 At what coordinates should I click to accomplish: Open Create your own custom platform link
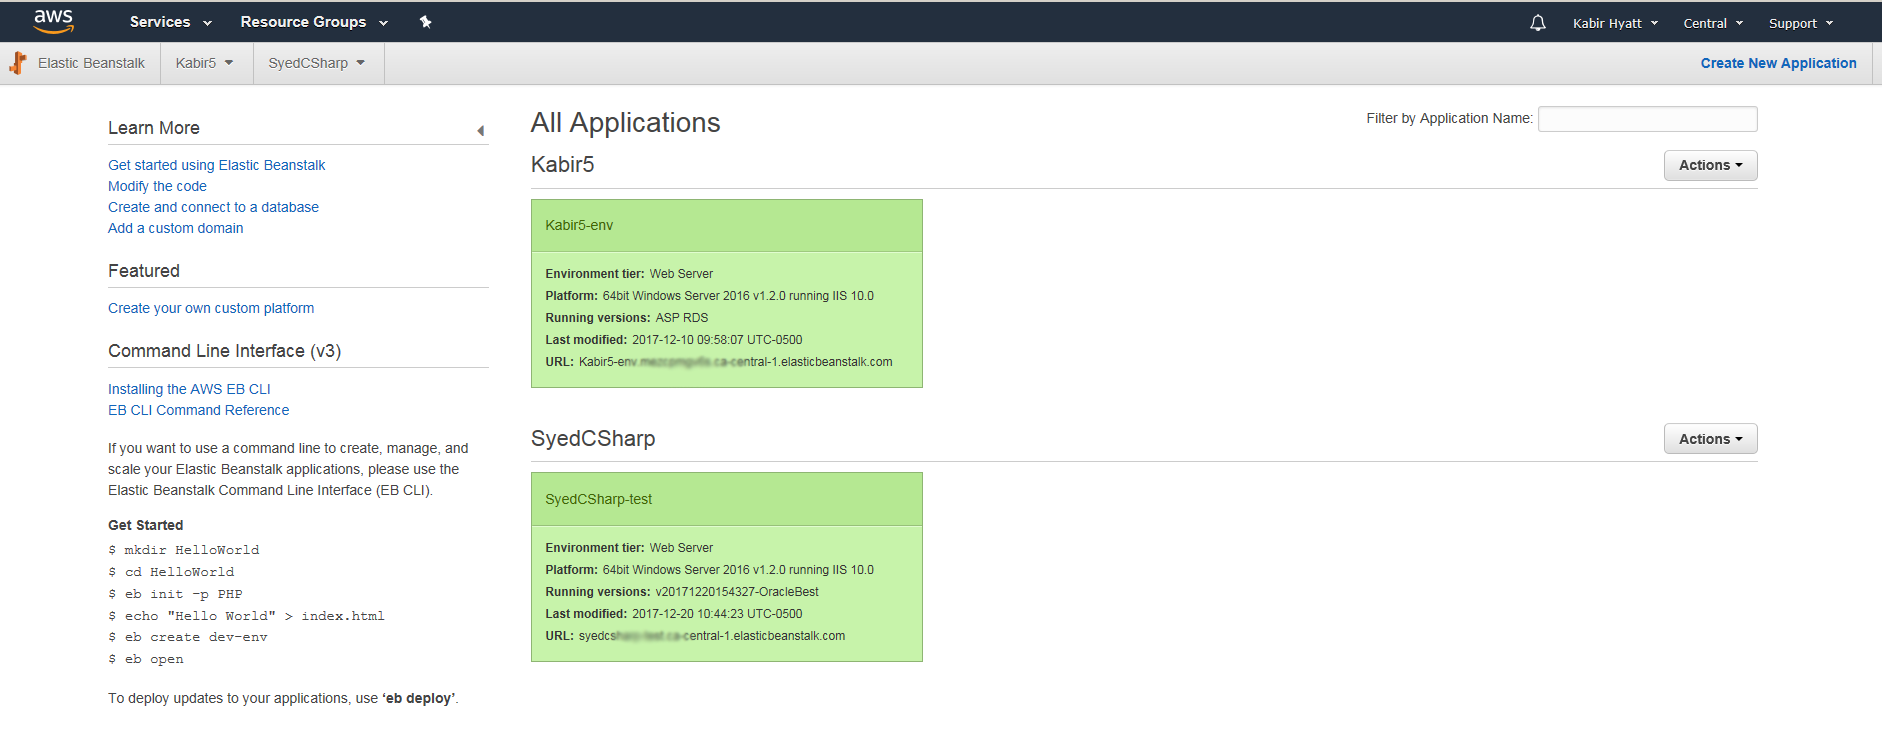tap(211, 308)
